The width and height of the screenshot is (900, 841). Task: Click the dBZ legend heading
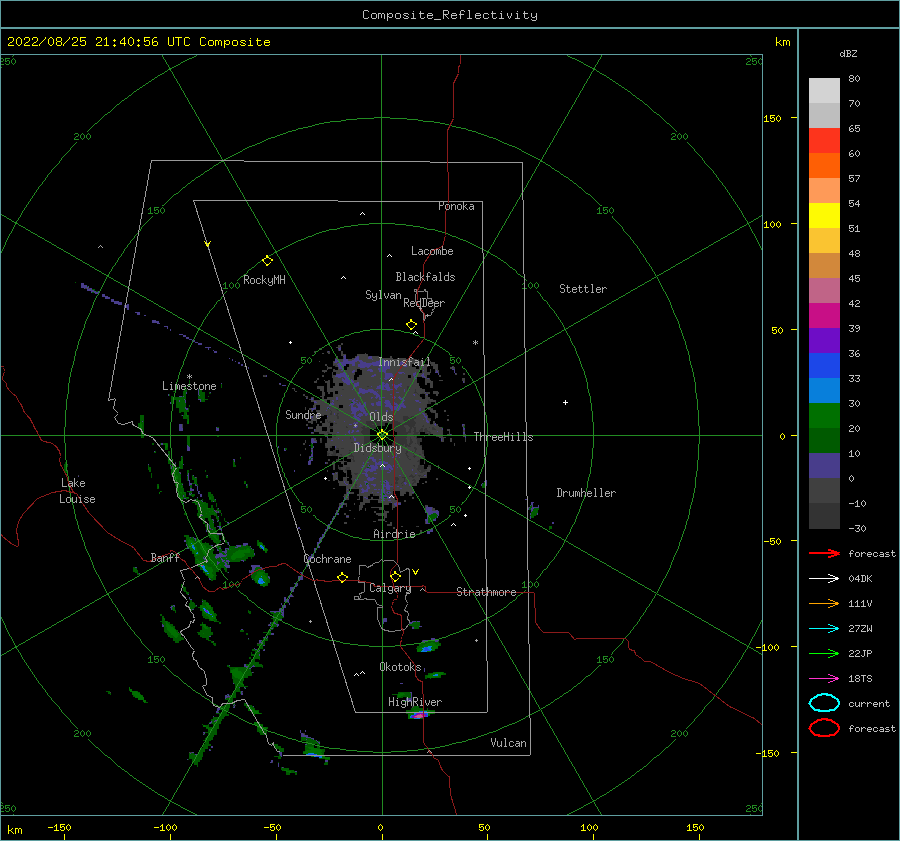pos(848,53)
